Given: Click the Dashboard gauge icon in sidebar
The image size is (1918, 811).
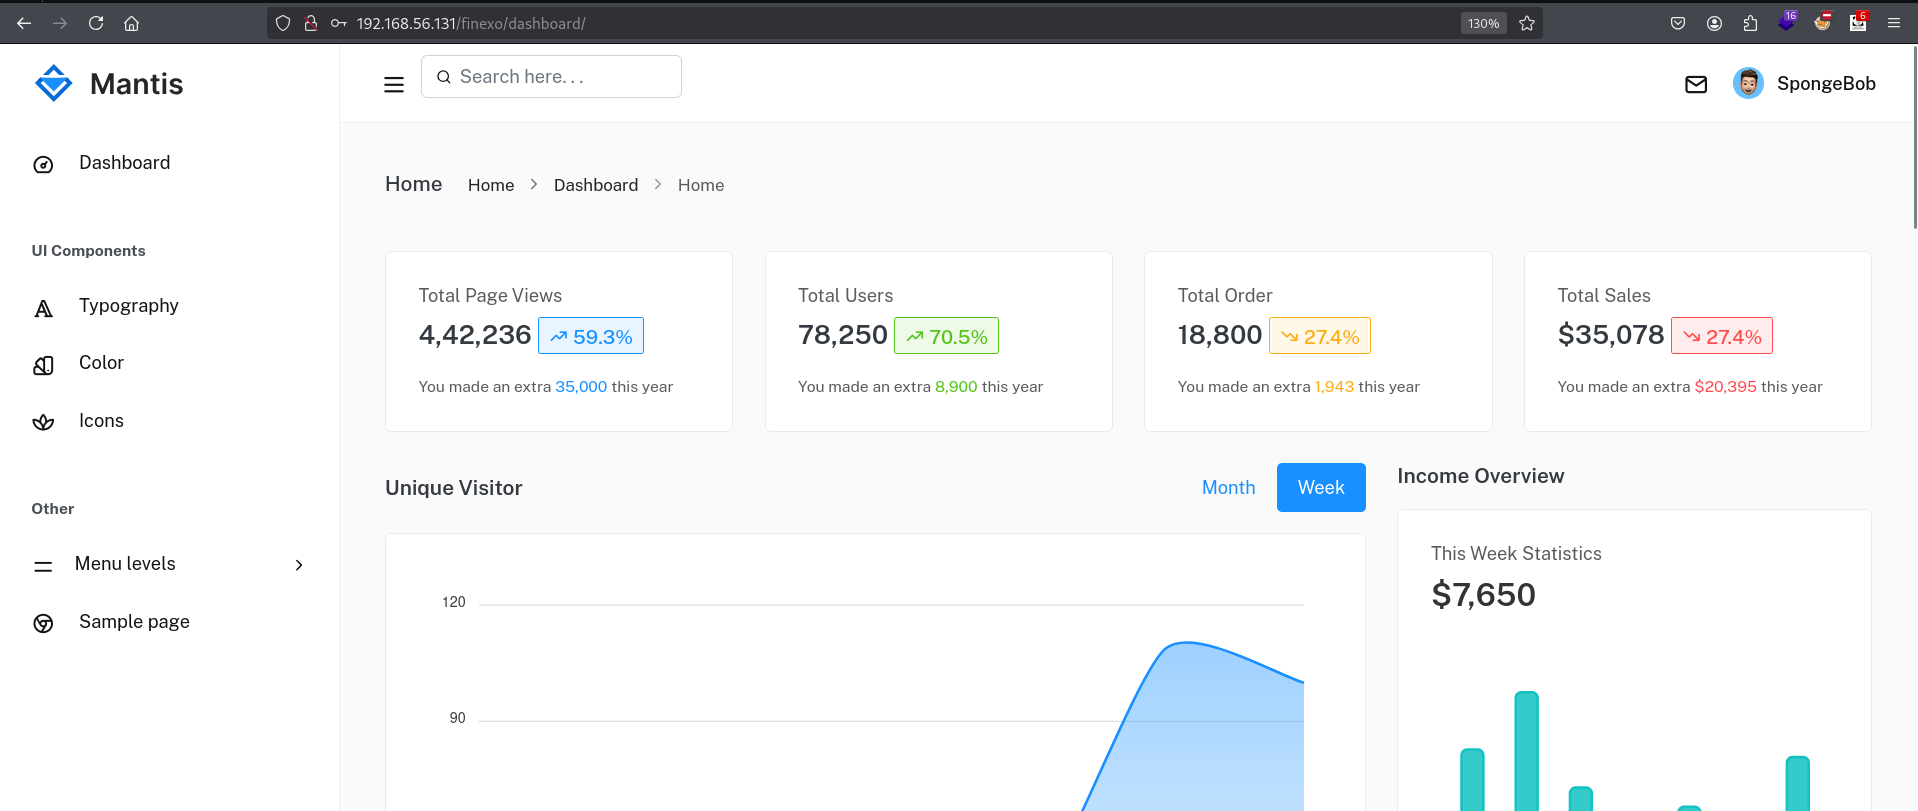Looking at the screenshot, I should (x=43, y=165).
